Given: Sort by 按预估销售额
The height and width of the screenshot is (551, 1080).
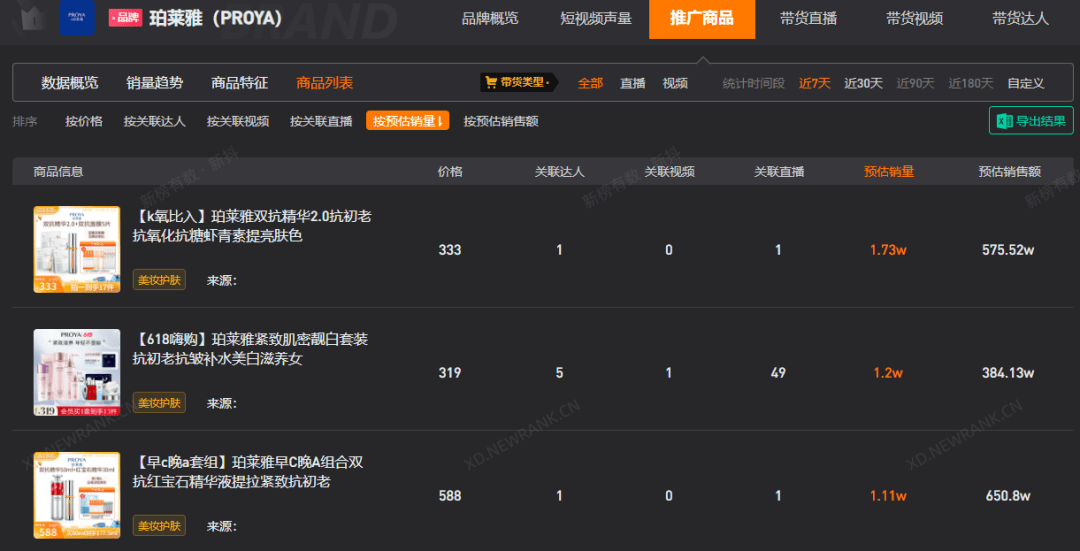Looking at the screenshot, I should coord(501,121).
